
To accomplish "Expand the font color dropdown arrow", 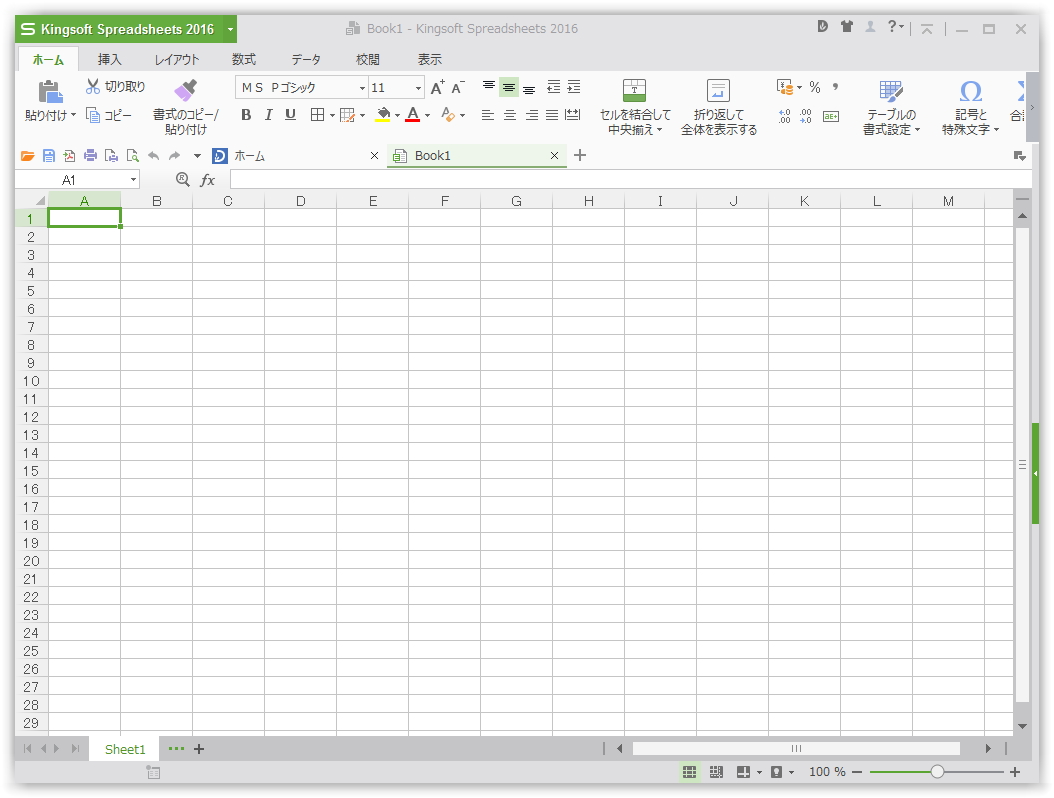I will (x=426, y=115).
